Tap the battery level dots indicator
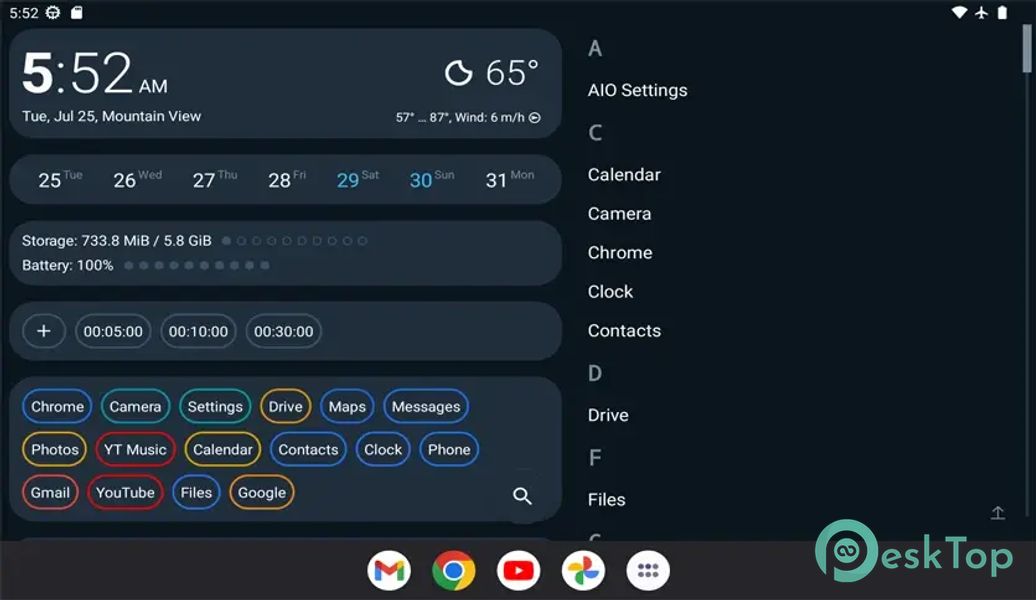 [196, 266]
